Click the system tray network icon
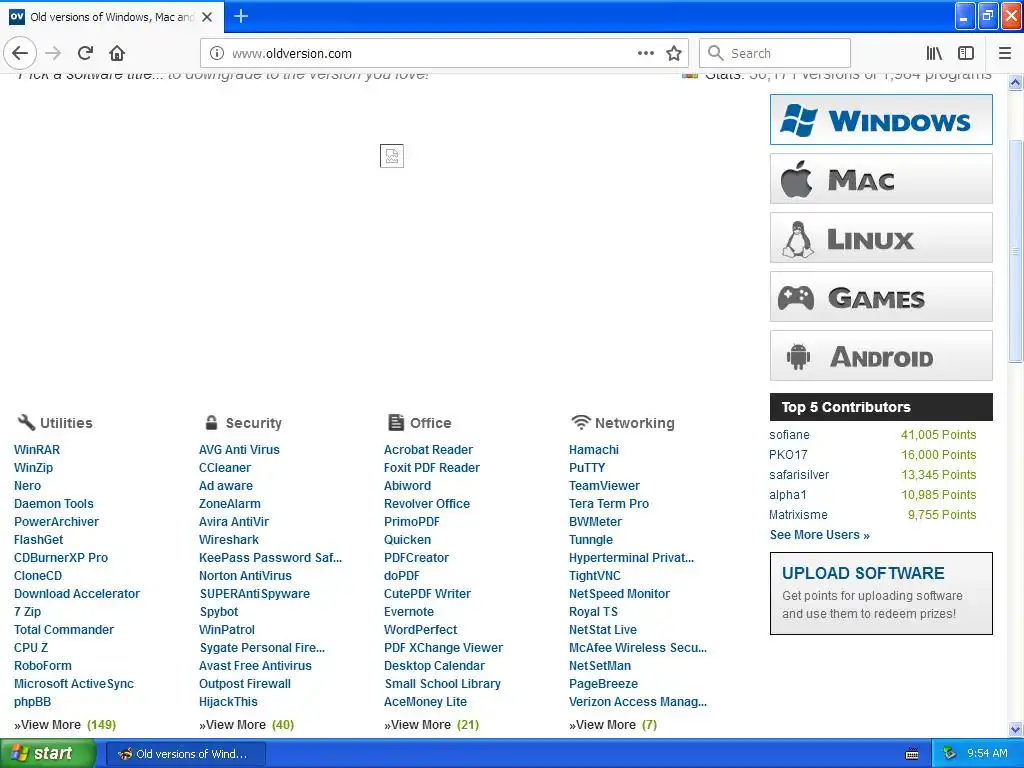1024x768 pixels. 950,753
